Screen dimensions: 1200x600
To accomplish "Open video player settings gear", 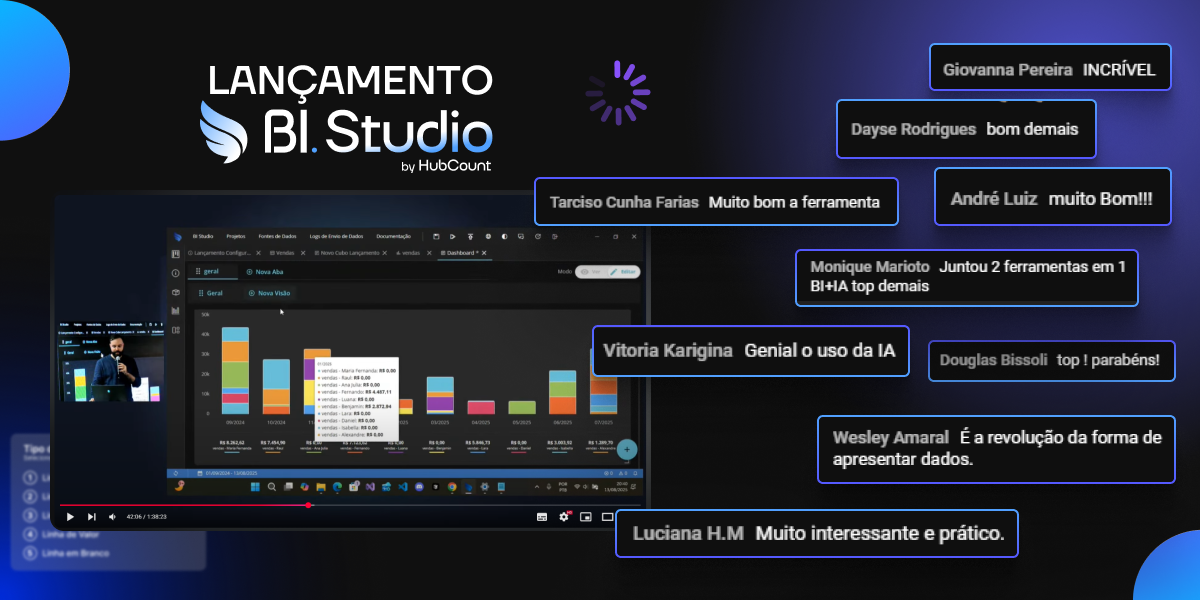I will (x=564, y=517).
